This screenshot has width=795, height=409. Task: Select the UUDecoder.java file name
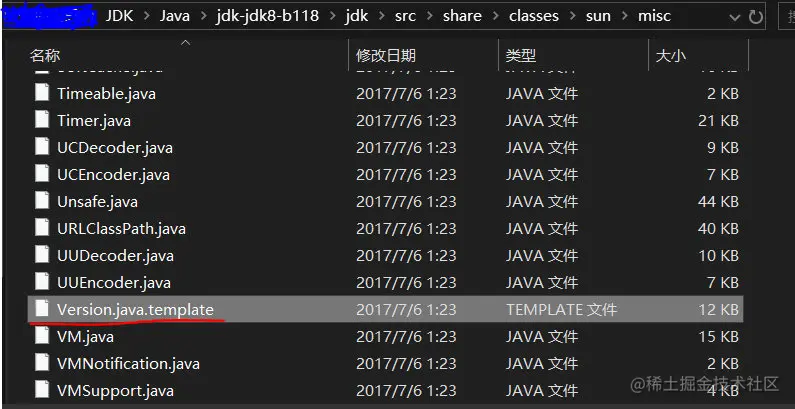pyautogui.click(x=116, y=255)
